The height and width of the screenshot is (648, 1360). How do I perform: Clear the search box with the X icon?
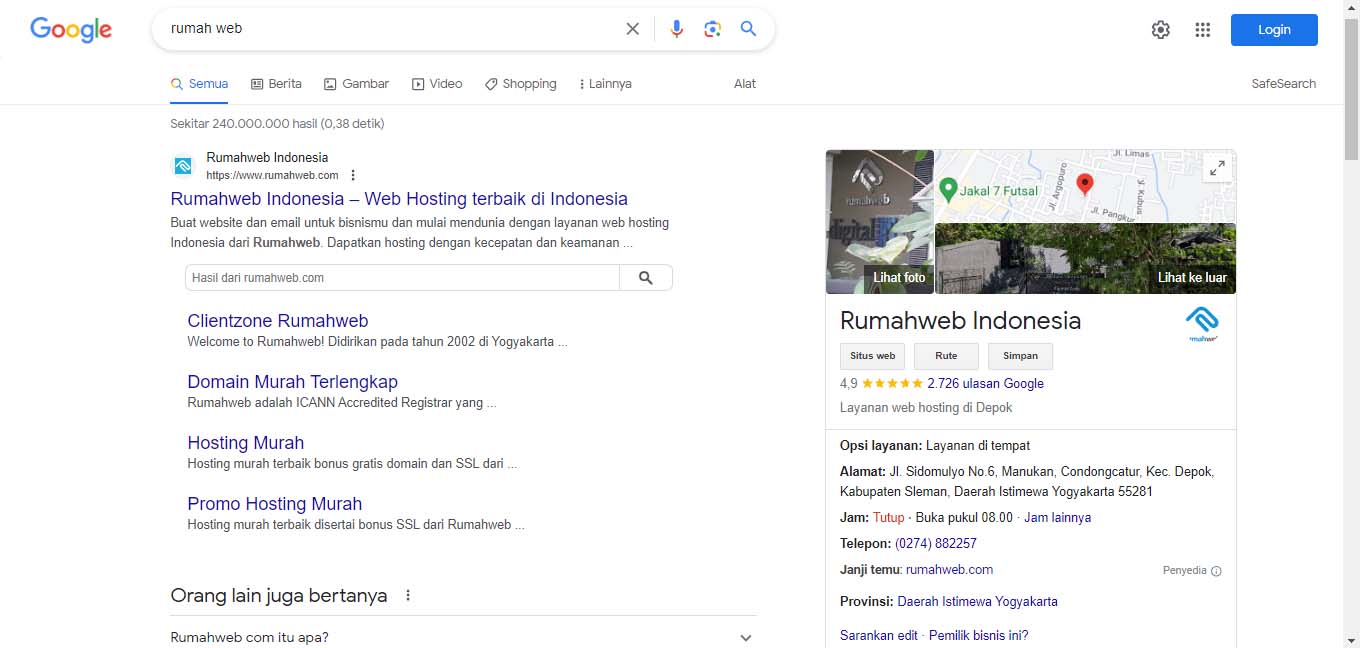coord(632,29)
